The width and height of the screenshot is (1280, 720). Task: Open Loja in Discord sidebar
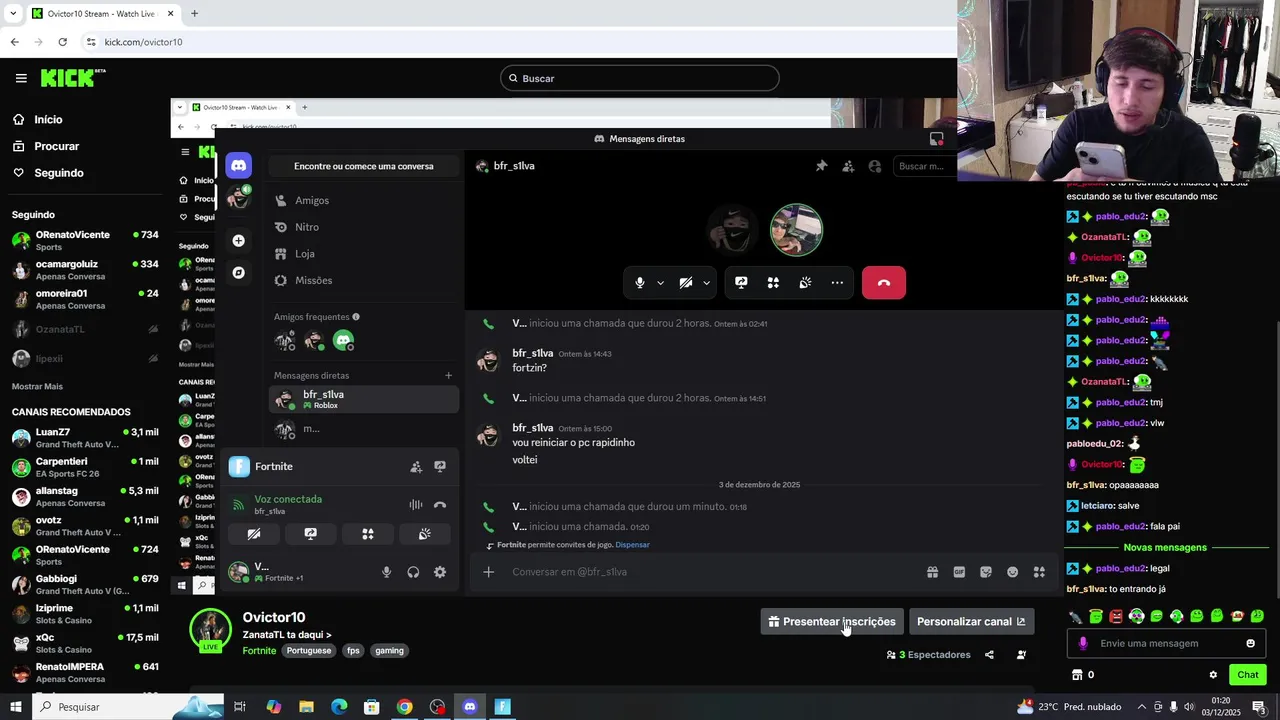365,254
